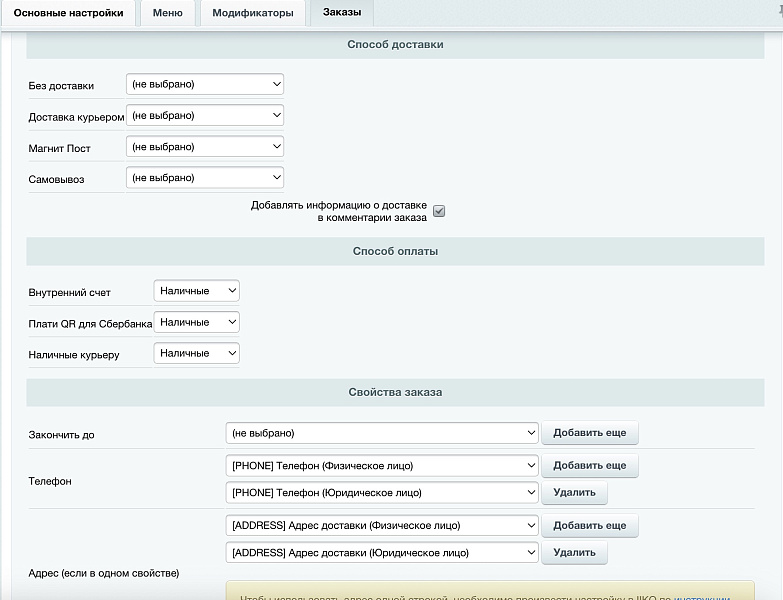The height and width of the screenshot is (600, 783).
Task: Click 'Добавить еще' in Телефон row
Action: (589, 466)
